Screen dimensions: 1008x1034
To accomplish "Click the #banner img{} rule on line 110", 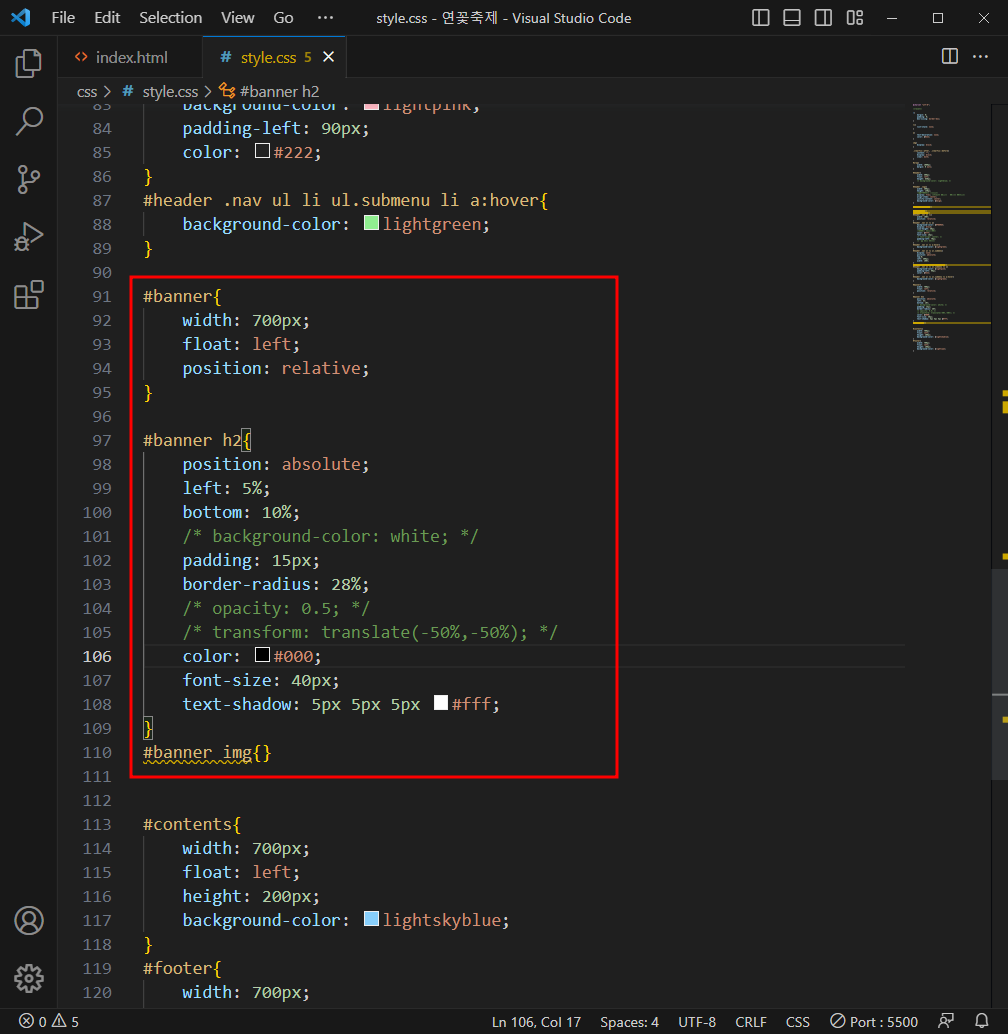I will pos(207,752).
